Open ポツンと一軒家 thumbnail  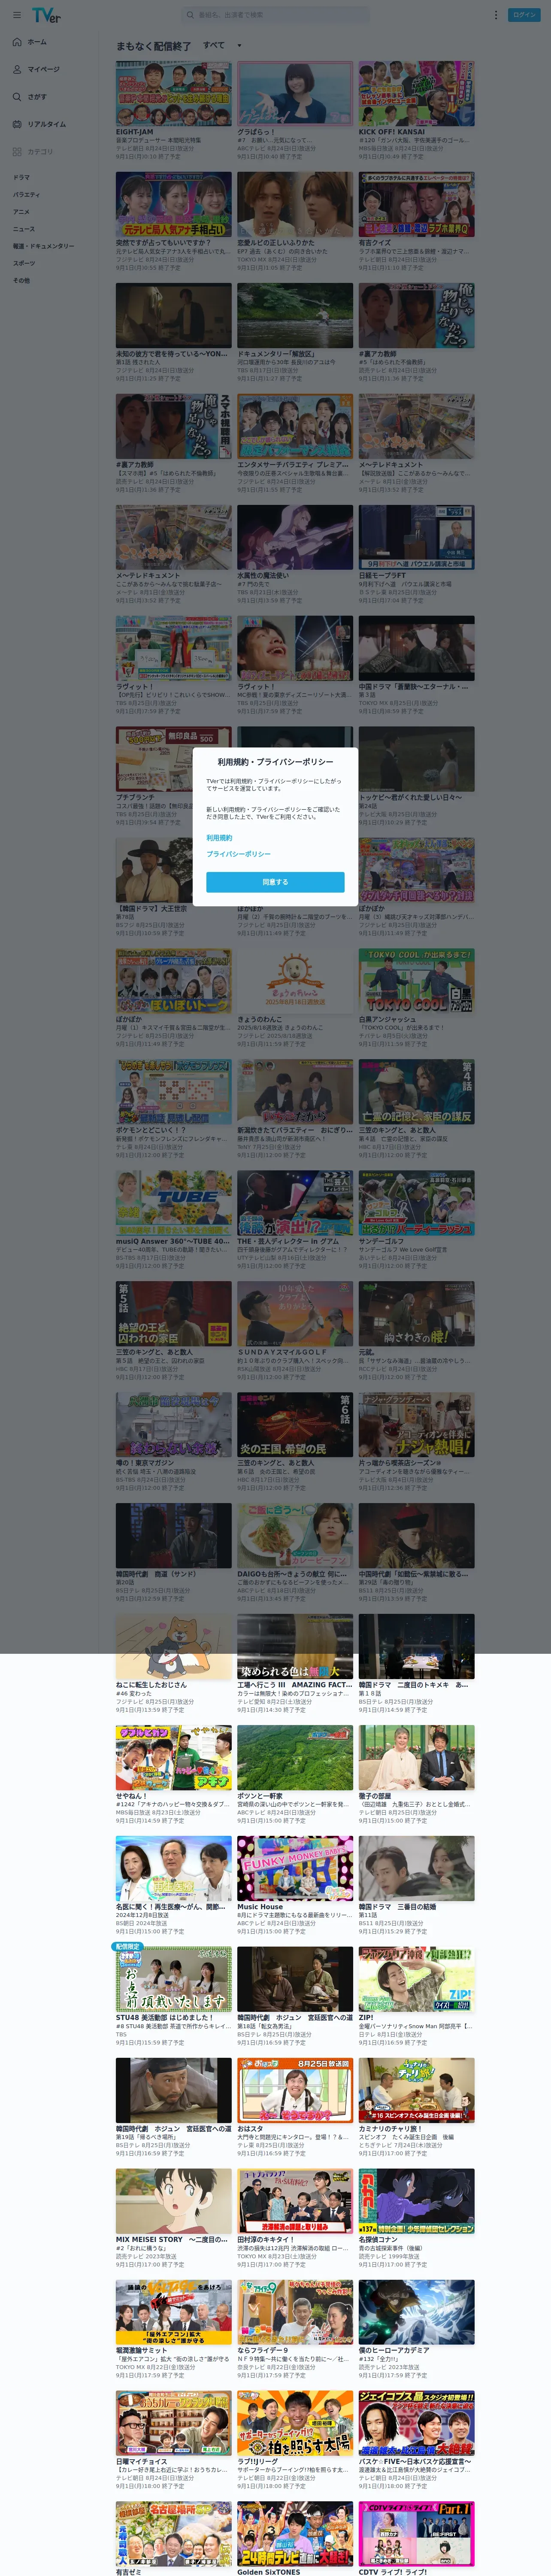point(295,1758)
